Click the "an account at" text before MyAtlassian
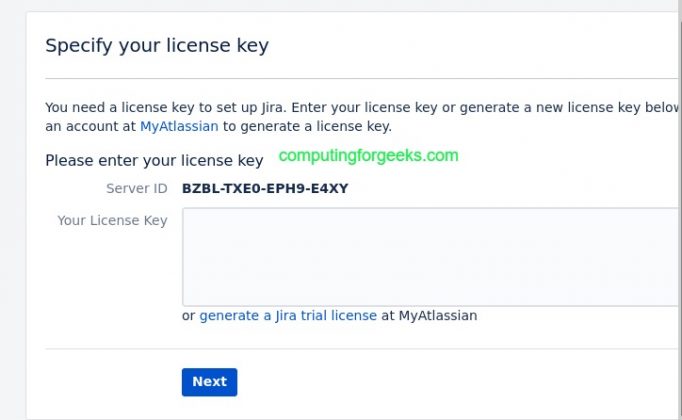Screen dimensions: 682x420 91,126
